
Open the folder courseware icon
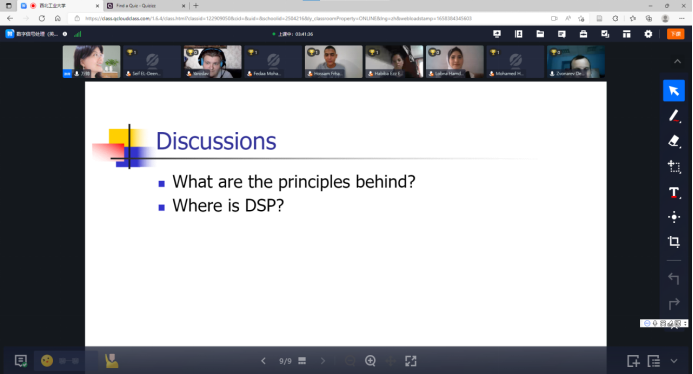click(x=540, y=34)
